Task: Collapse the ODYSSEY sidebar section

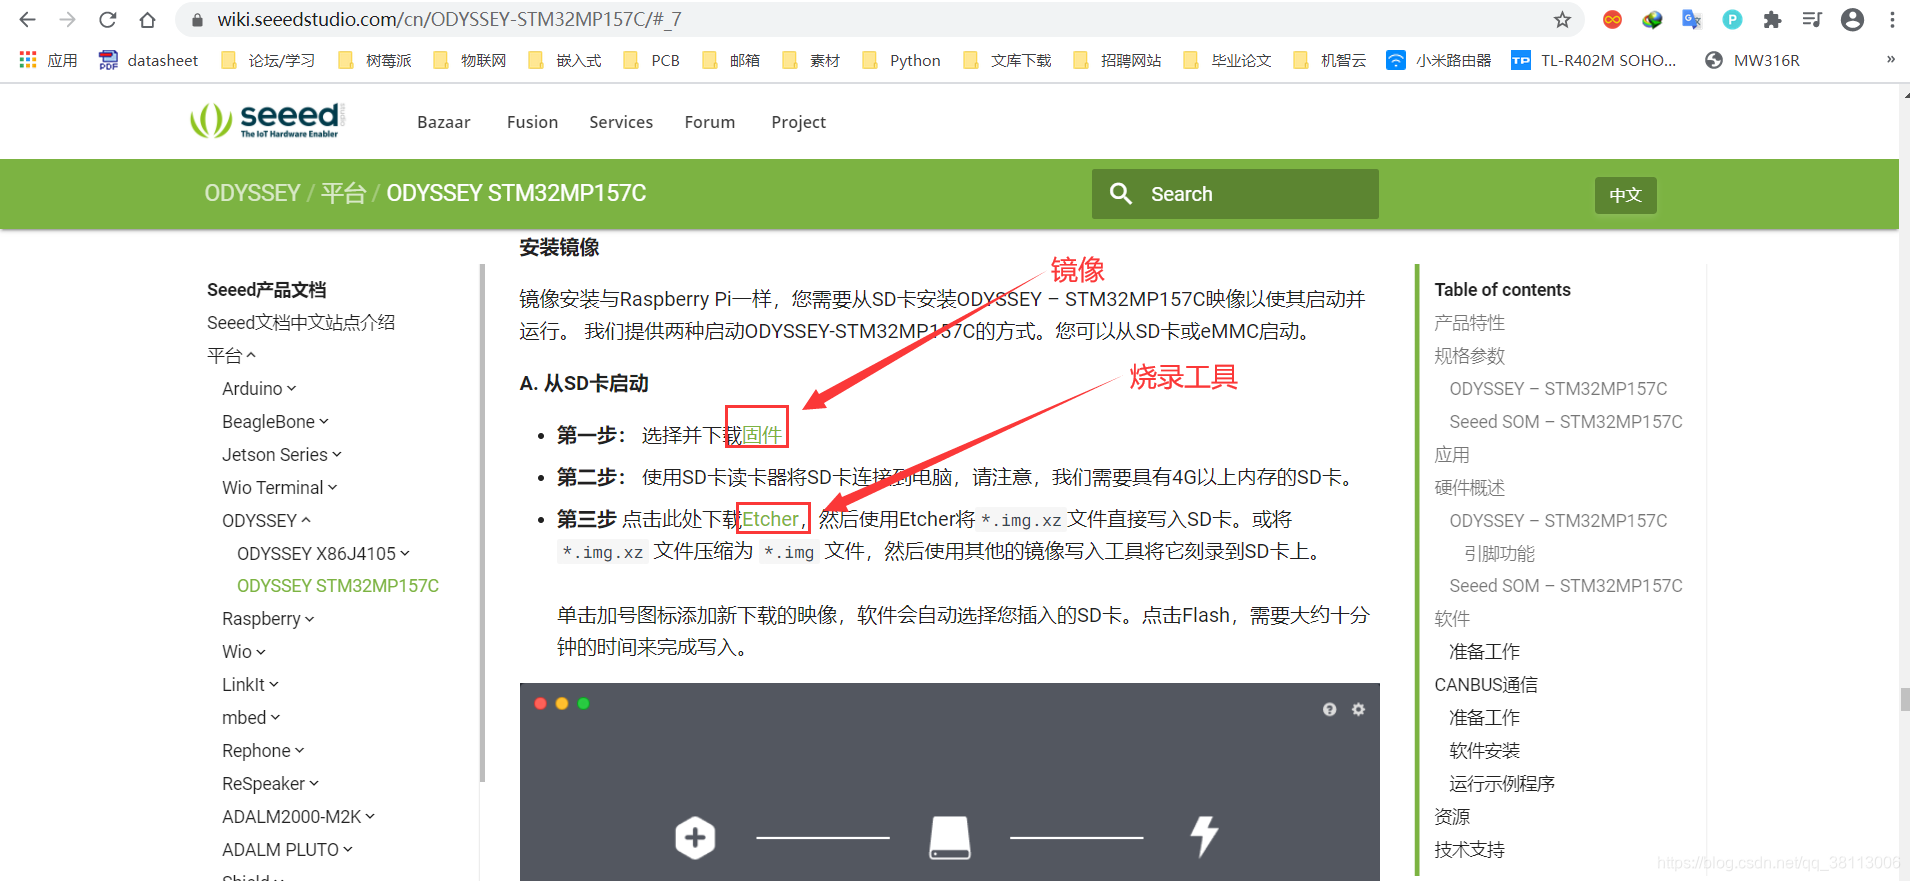Action: click(267, 520)
